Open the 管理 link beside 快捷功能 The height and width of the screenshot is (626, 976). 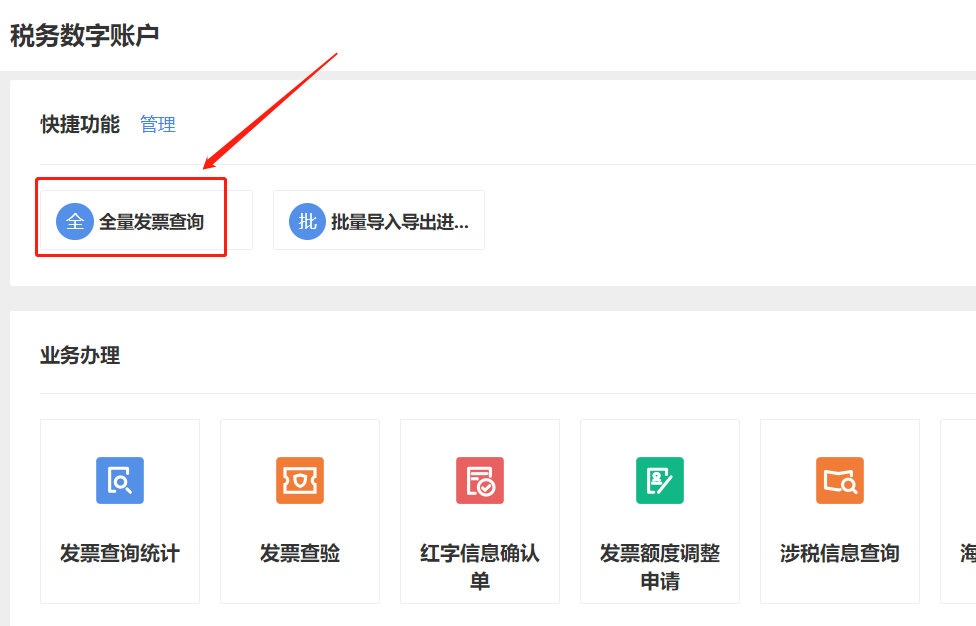point(158,124)
